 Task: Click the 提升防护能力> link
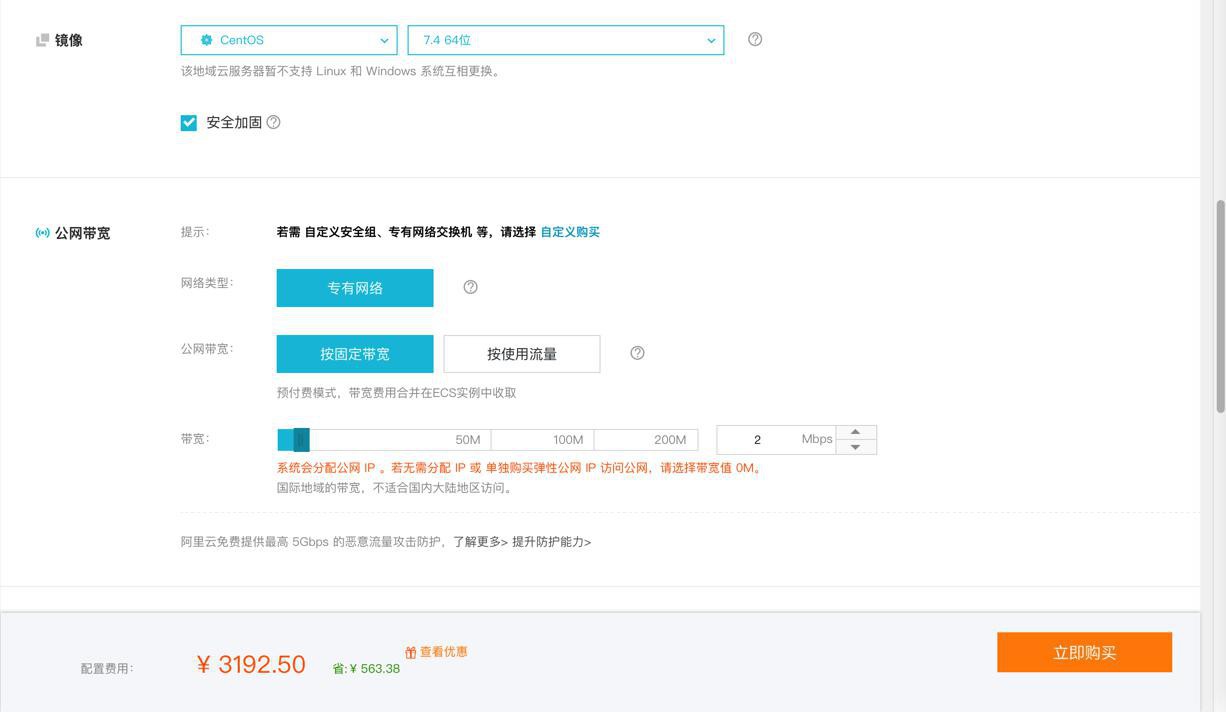click(551, 542)
